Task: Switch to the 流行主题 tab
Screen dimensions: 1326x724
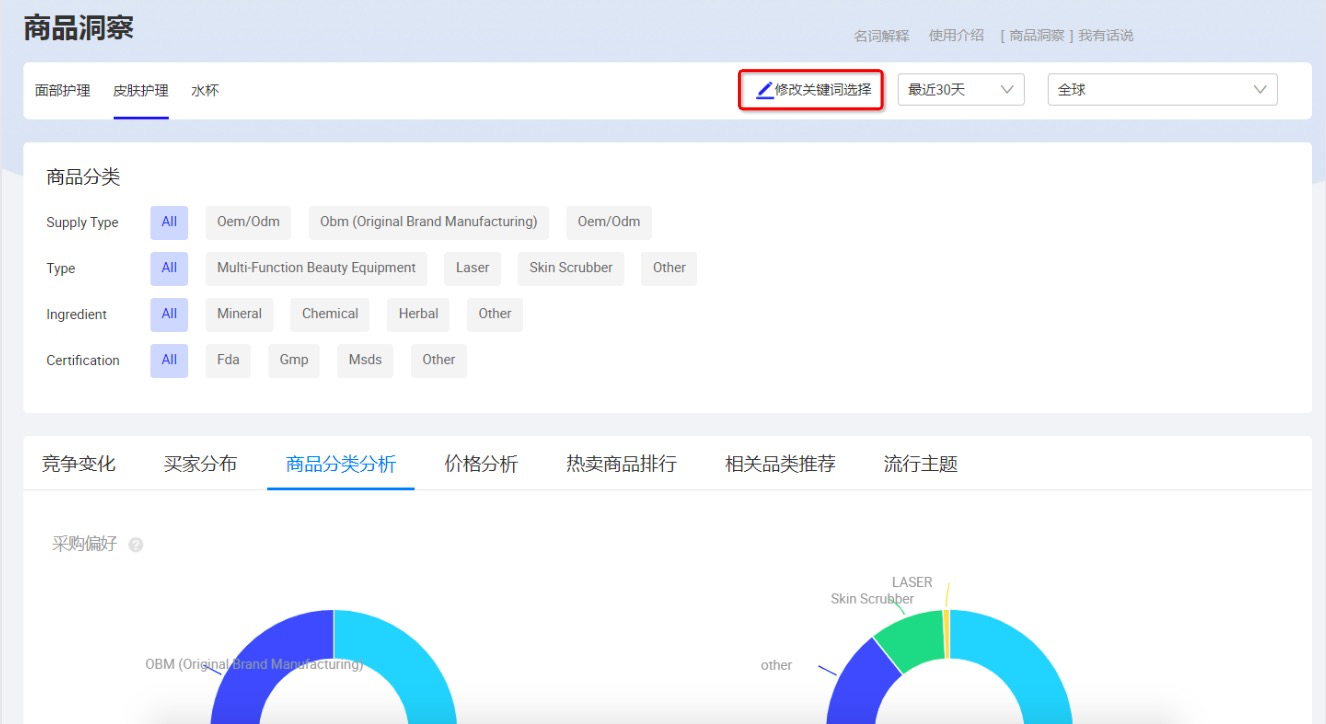Action: pos(920,464)
